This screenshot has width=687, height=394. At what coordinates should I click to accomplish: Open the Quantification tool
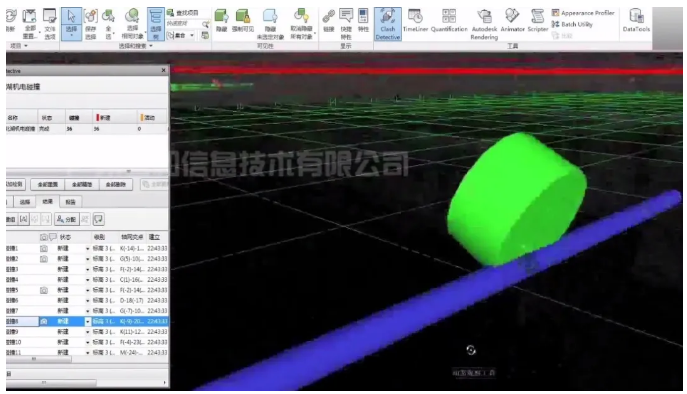tap(449, 21)
